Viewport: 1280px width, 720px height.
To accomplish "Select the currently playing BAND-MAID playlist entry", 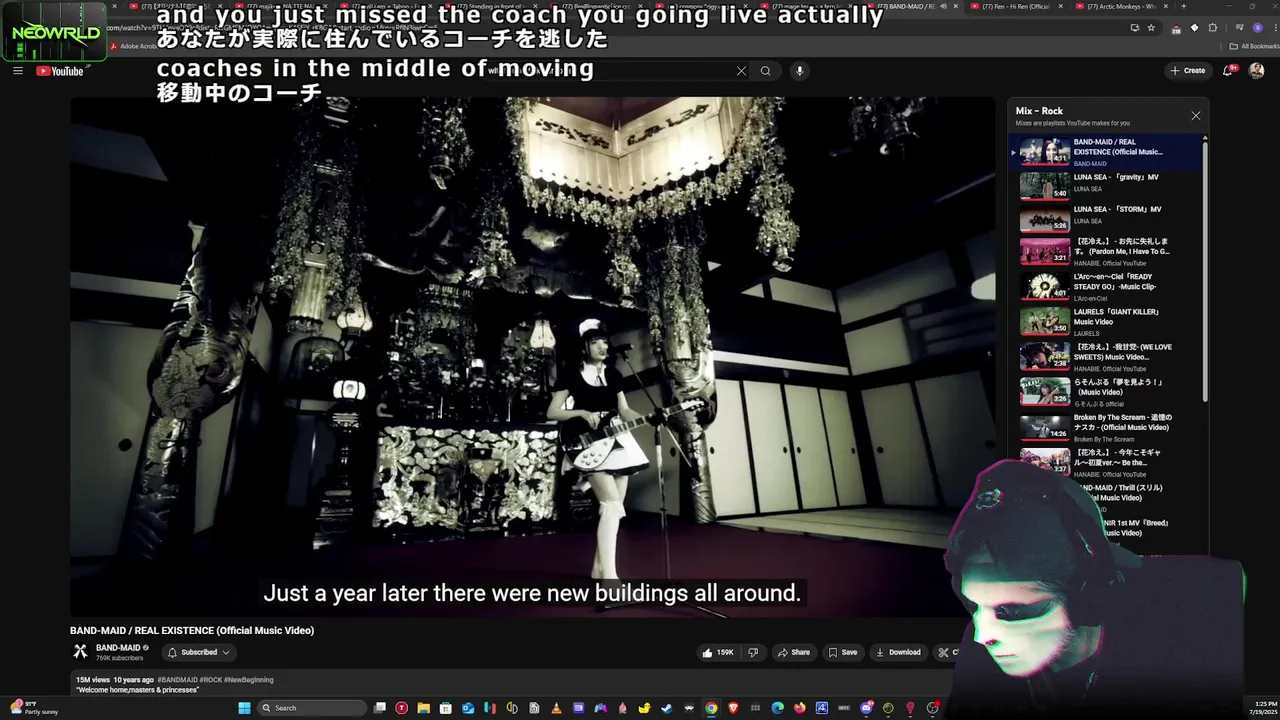I will click(x=1105, y=152).
